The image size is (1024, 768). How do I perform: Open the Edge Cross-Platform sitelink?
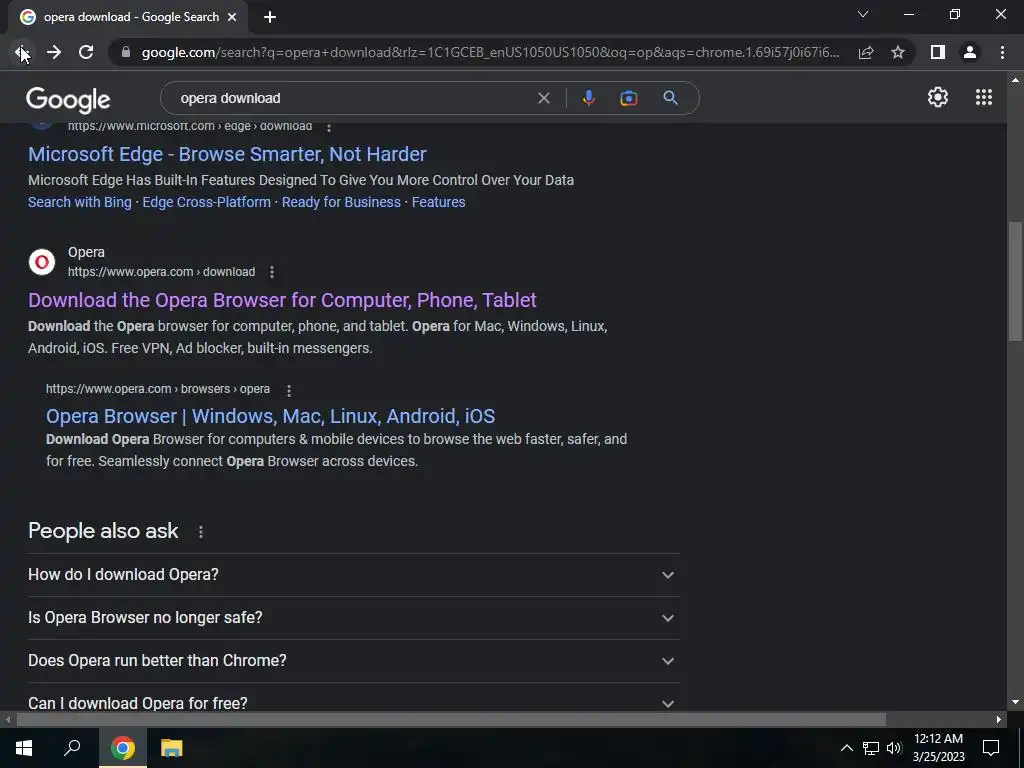coord(206,202)
